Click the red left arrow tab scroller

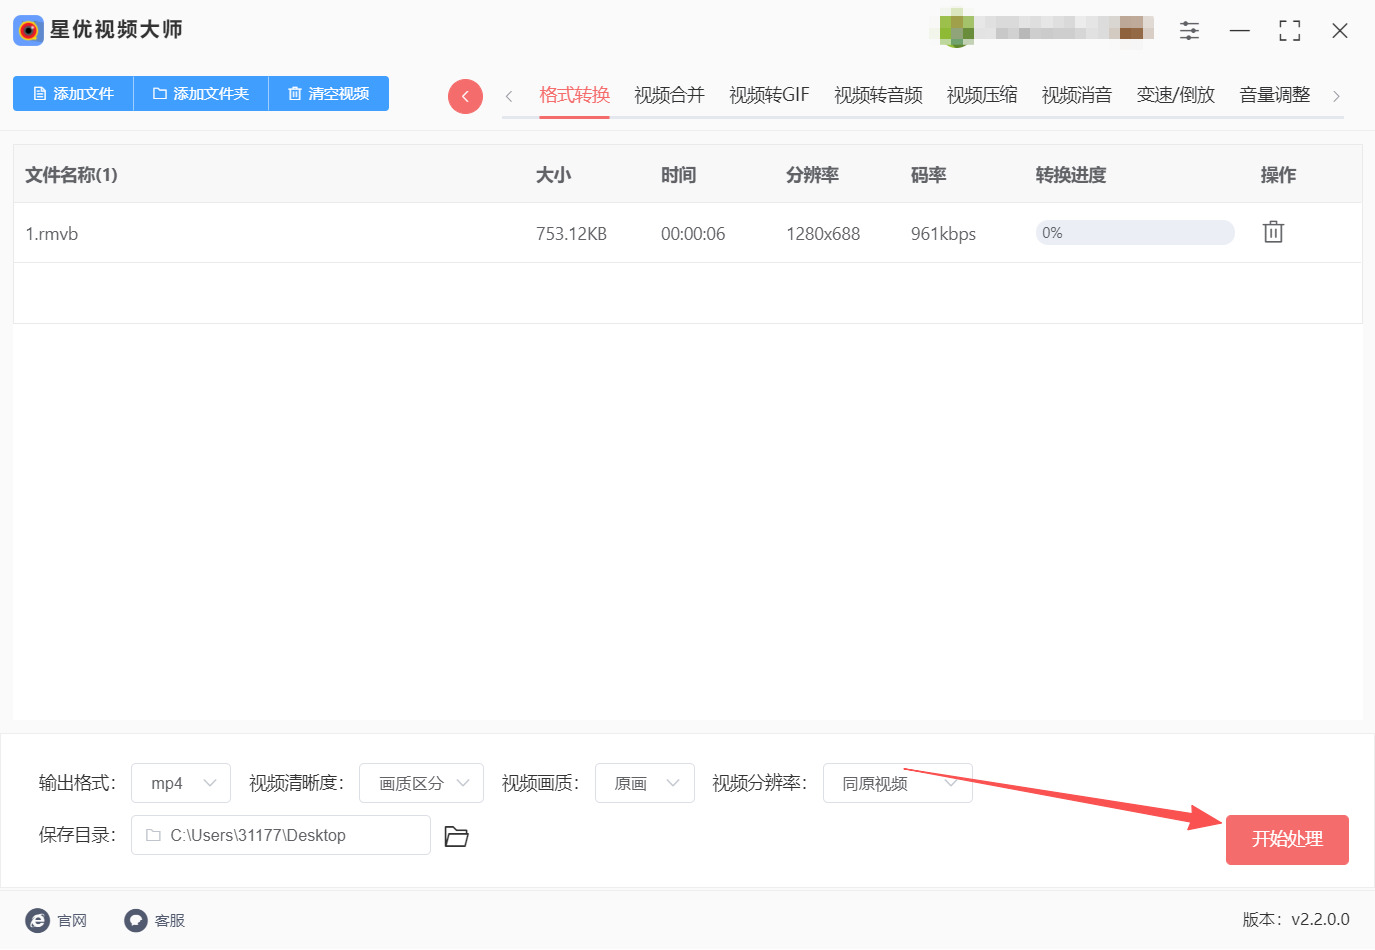pyautogui.click(x=465, y=95)
